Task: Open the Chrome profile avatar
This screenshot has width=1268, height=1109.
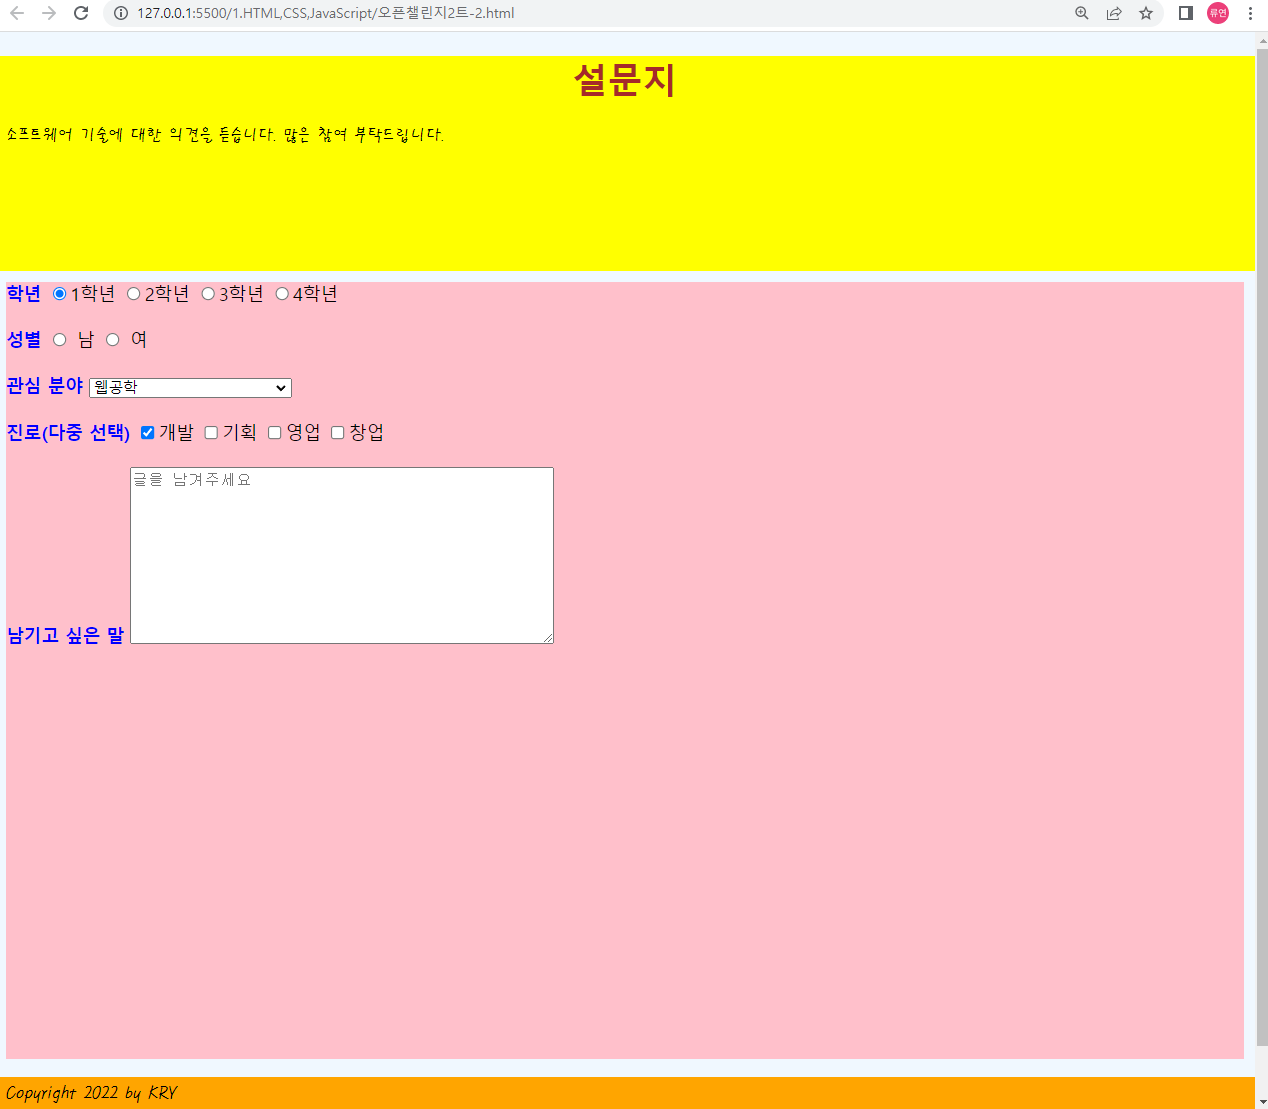Action: [1217, 13]
